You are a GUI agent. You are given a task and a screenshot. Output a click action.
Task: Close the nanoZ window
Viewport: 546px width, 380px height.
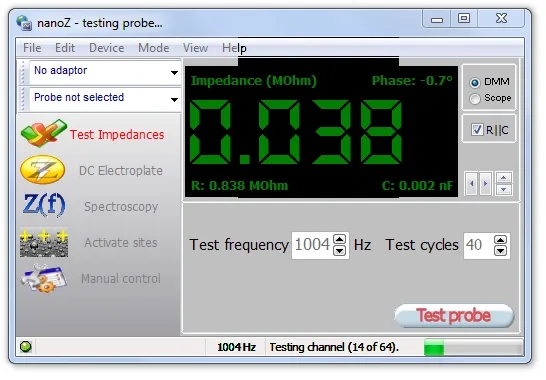click(x=501, y=18)
